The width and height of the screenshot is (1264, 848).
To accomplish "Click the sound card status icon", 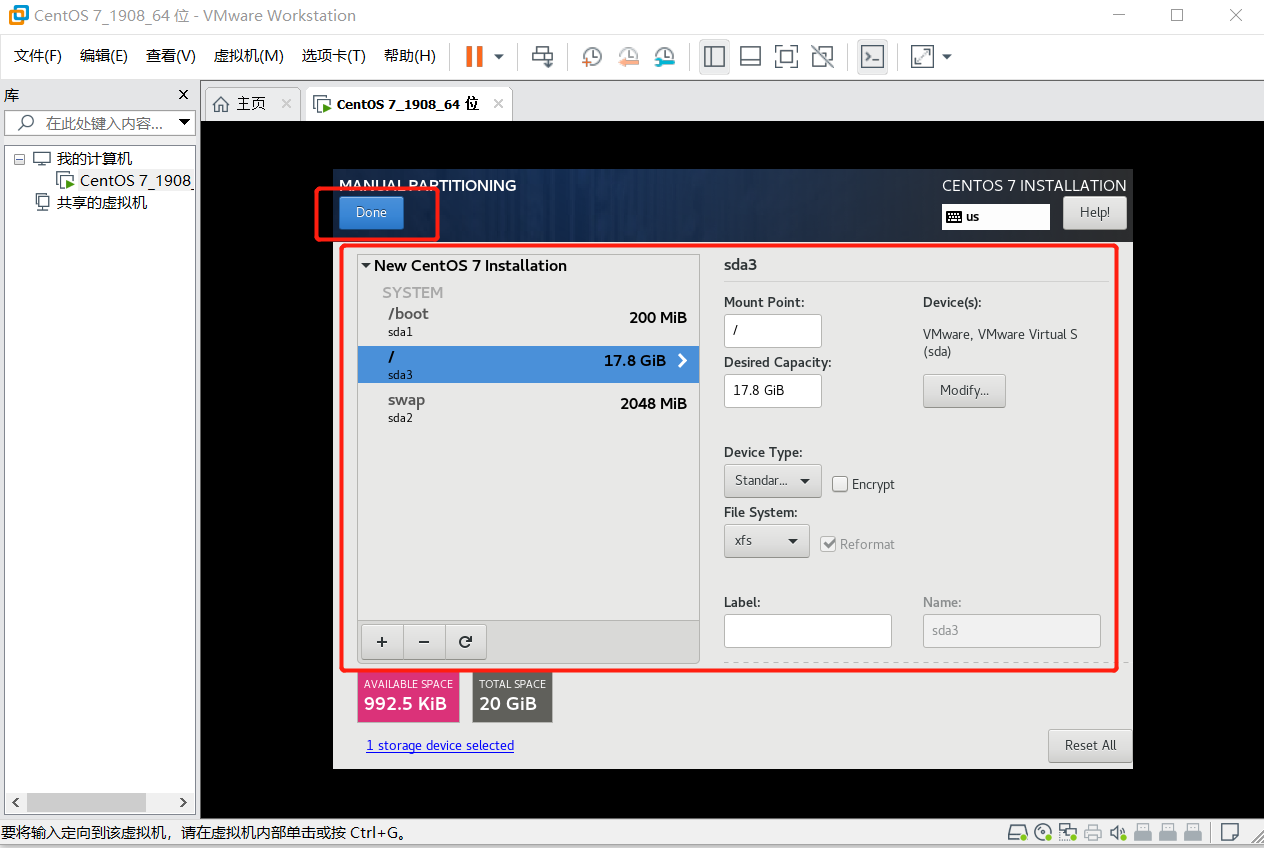I will (1118, 832).
